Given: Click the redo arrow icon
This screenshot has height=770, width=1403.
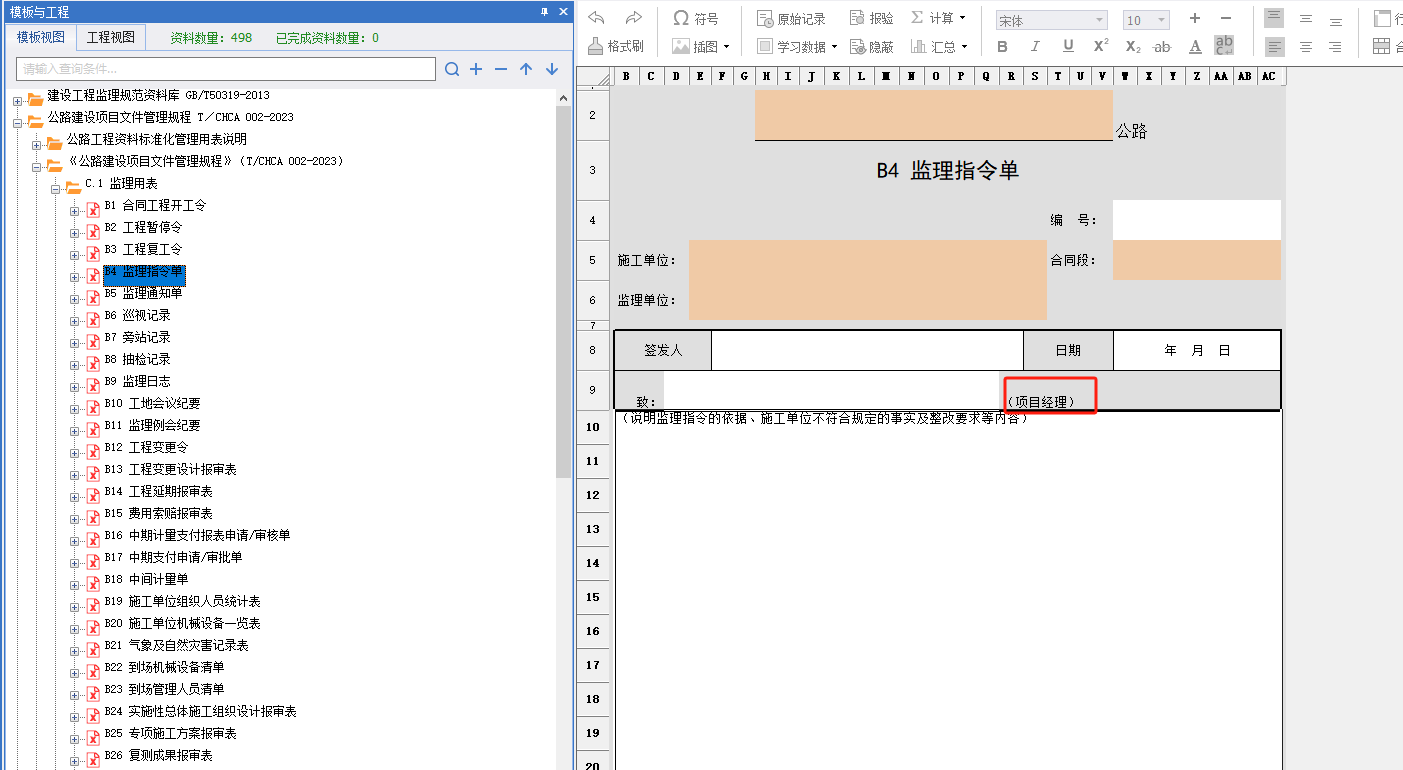Looking at the screenshot, I should [633, 18].
